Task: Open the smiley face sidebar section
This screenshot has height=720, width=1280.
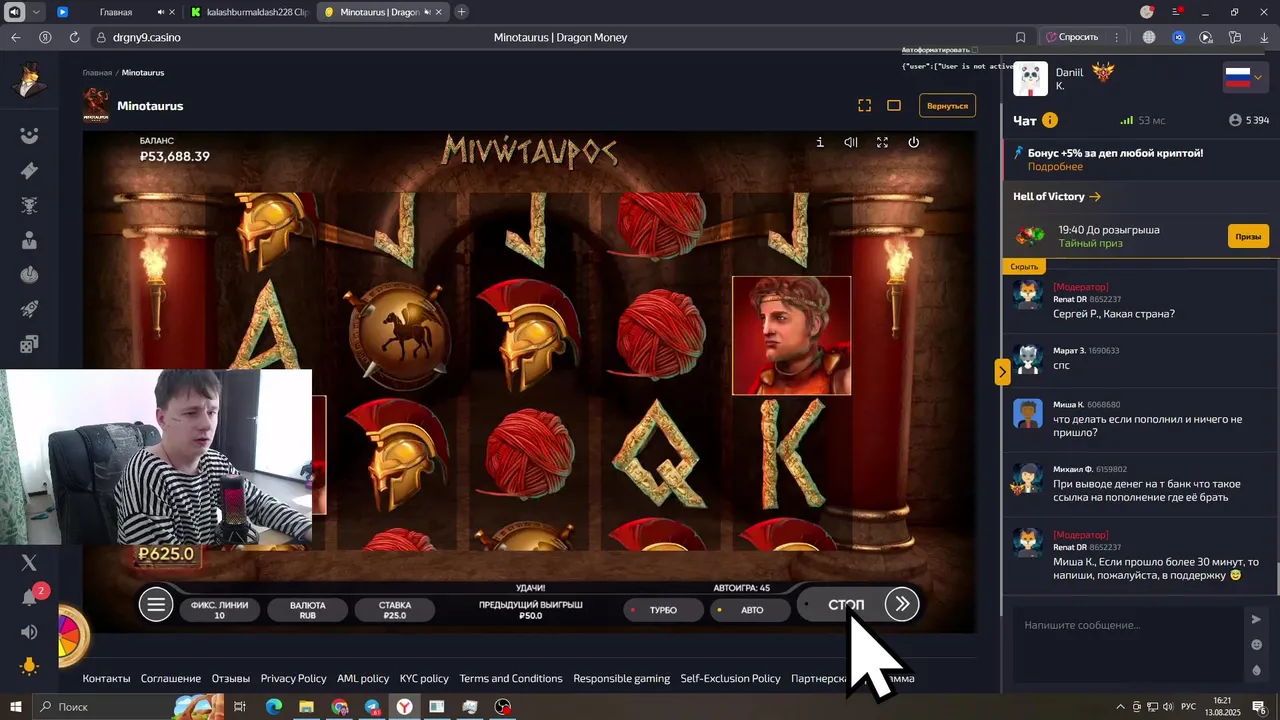Action: coord(29,136)
